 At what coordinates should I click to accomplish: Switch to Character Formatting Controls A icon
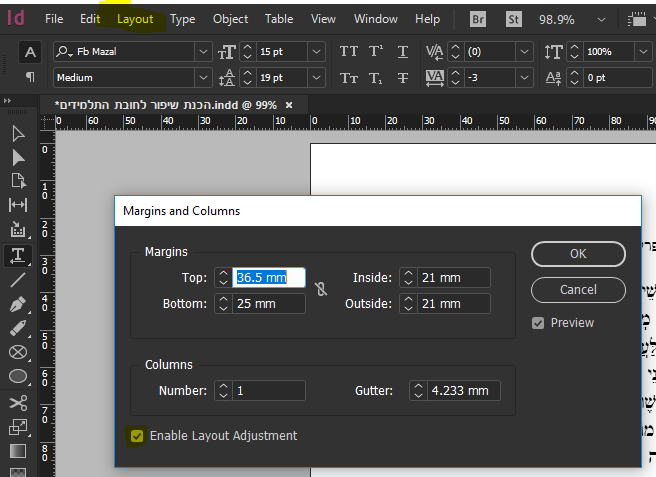(x=30, y=52)
